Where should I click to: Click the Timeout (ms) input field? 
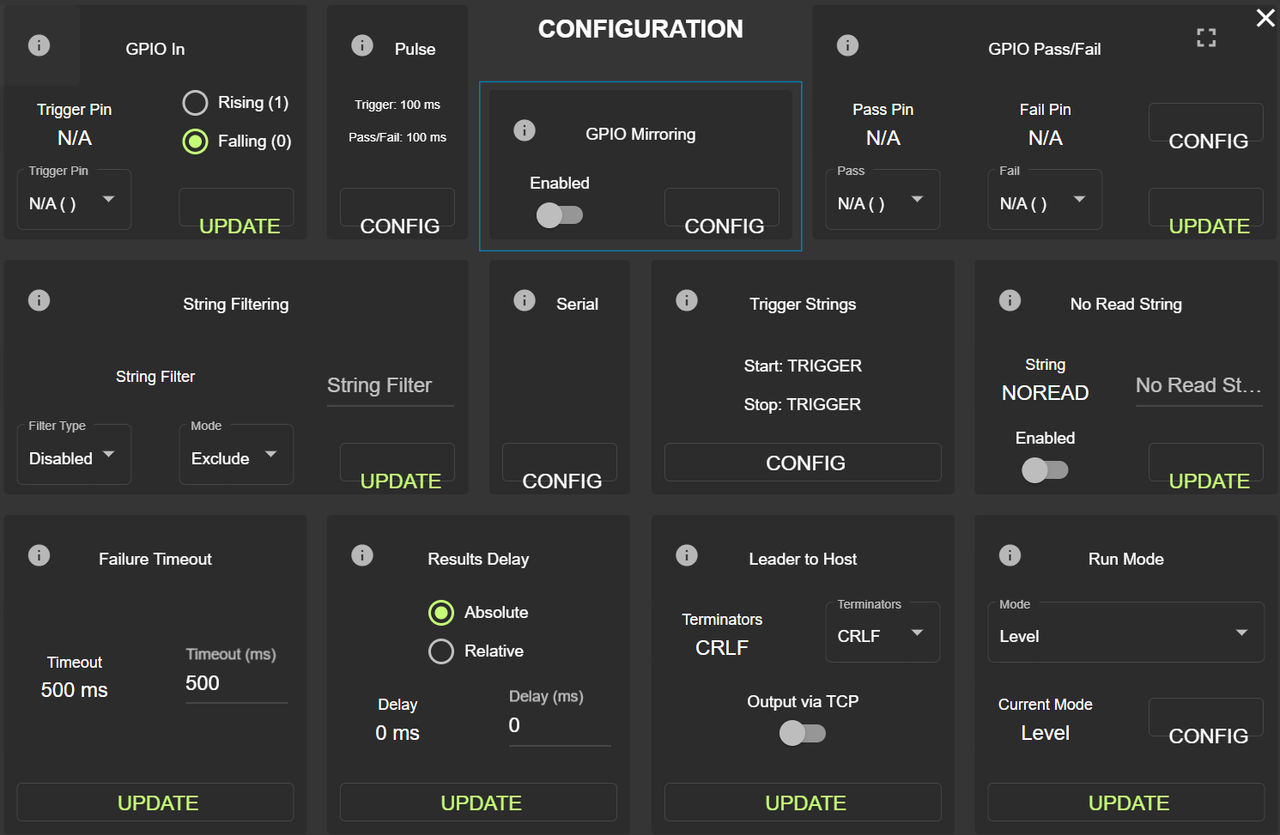[236, 683]
